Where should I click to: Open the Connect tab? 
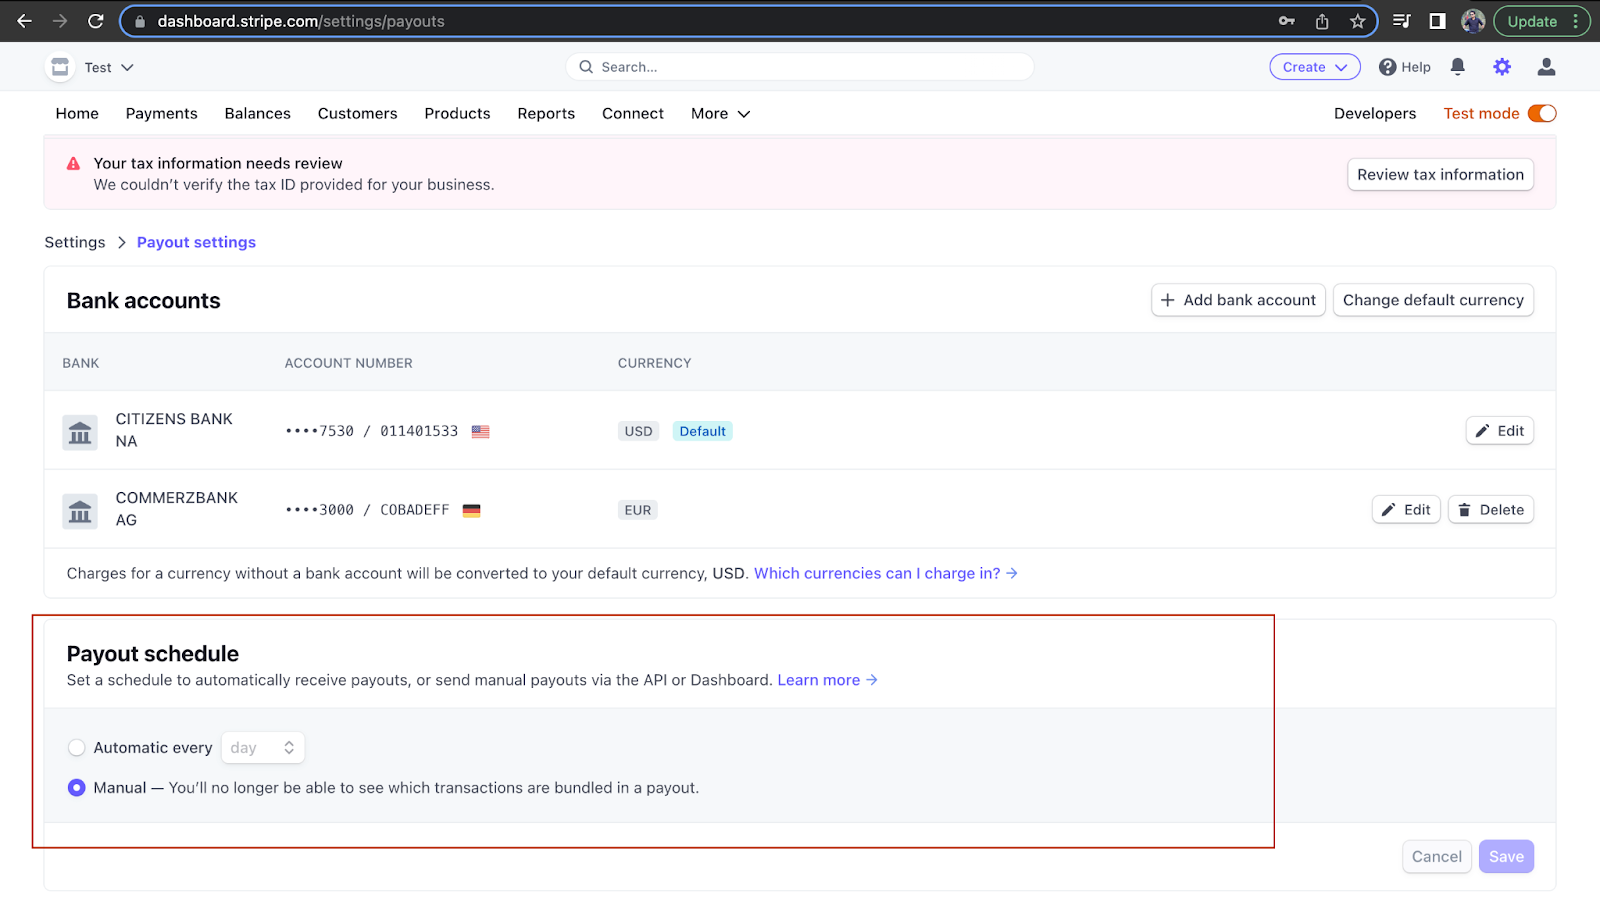[633, 114]
